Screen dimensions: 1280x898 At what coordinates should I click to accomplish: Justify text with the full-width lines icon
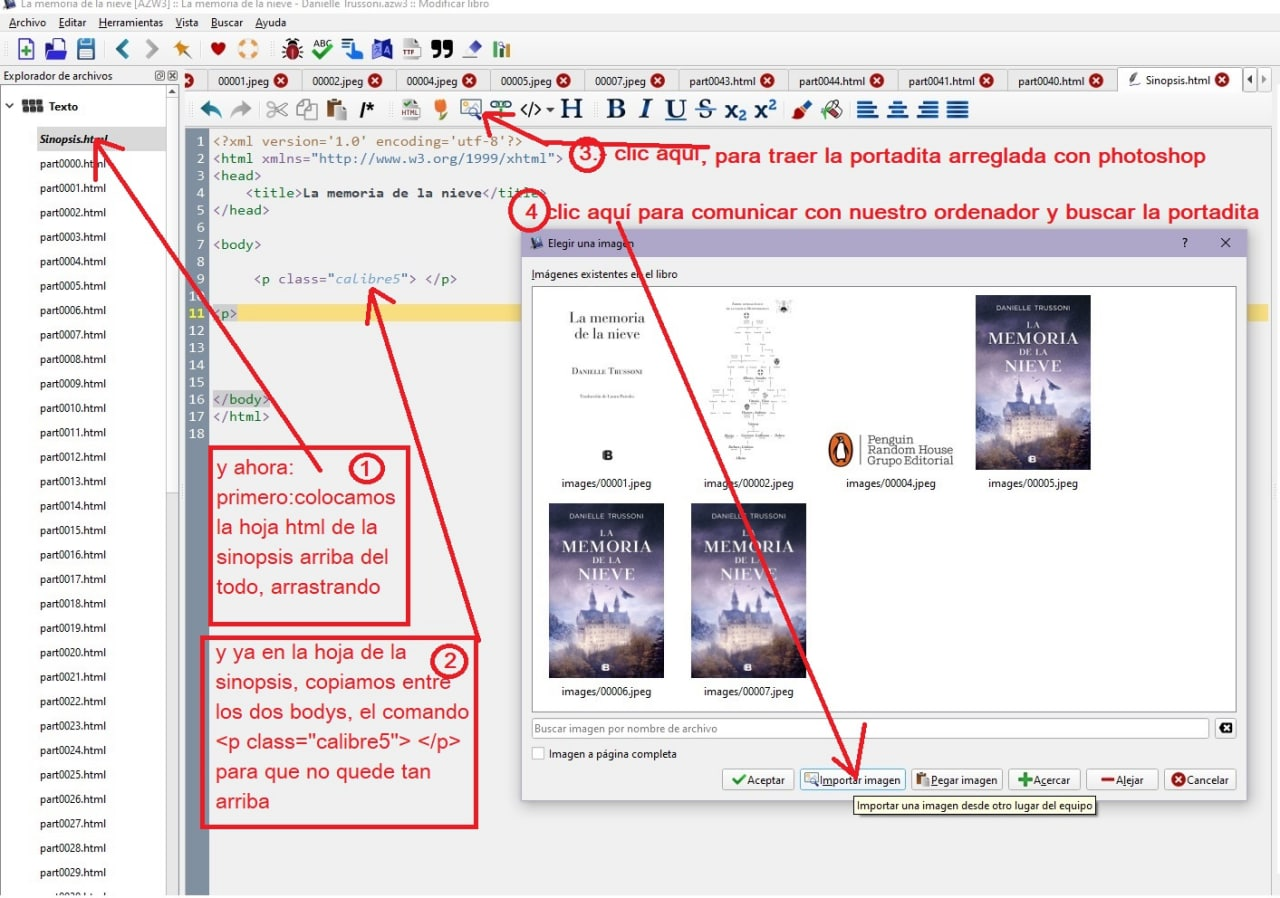pyautogui.click(x=957, y=110)
